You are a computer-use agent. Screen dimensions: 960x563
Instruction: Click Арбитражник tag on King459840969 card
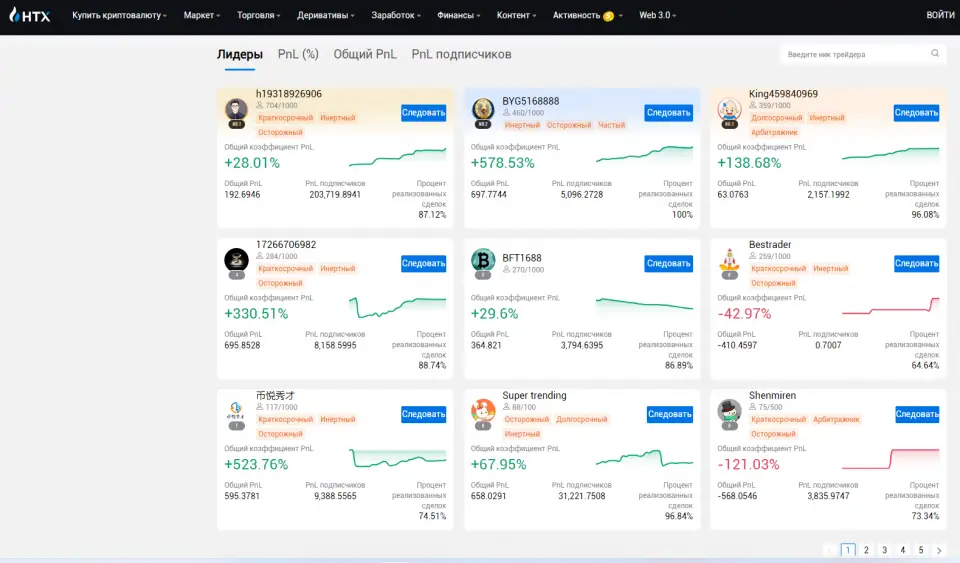(774, 132)
